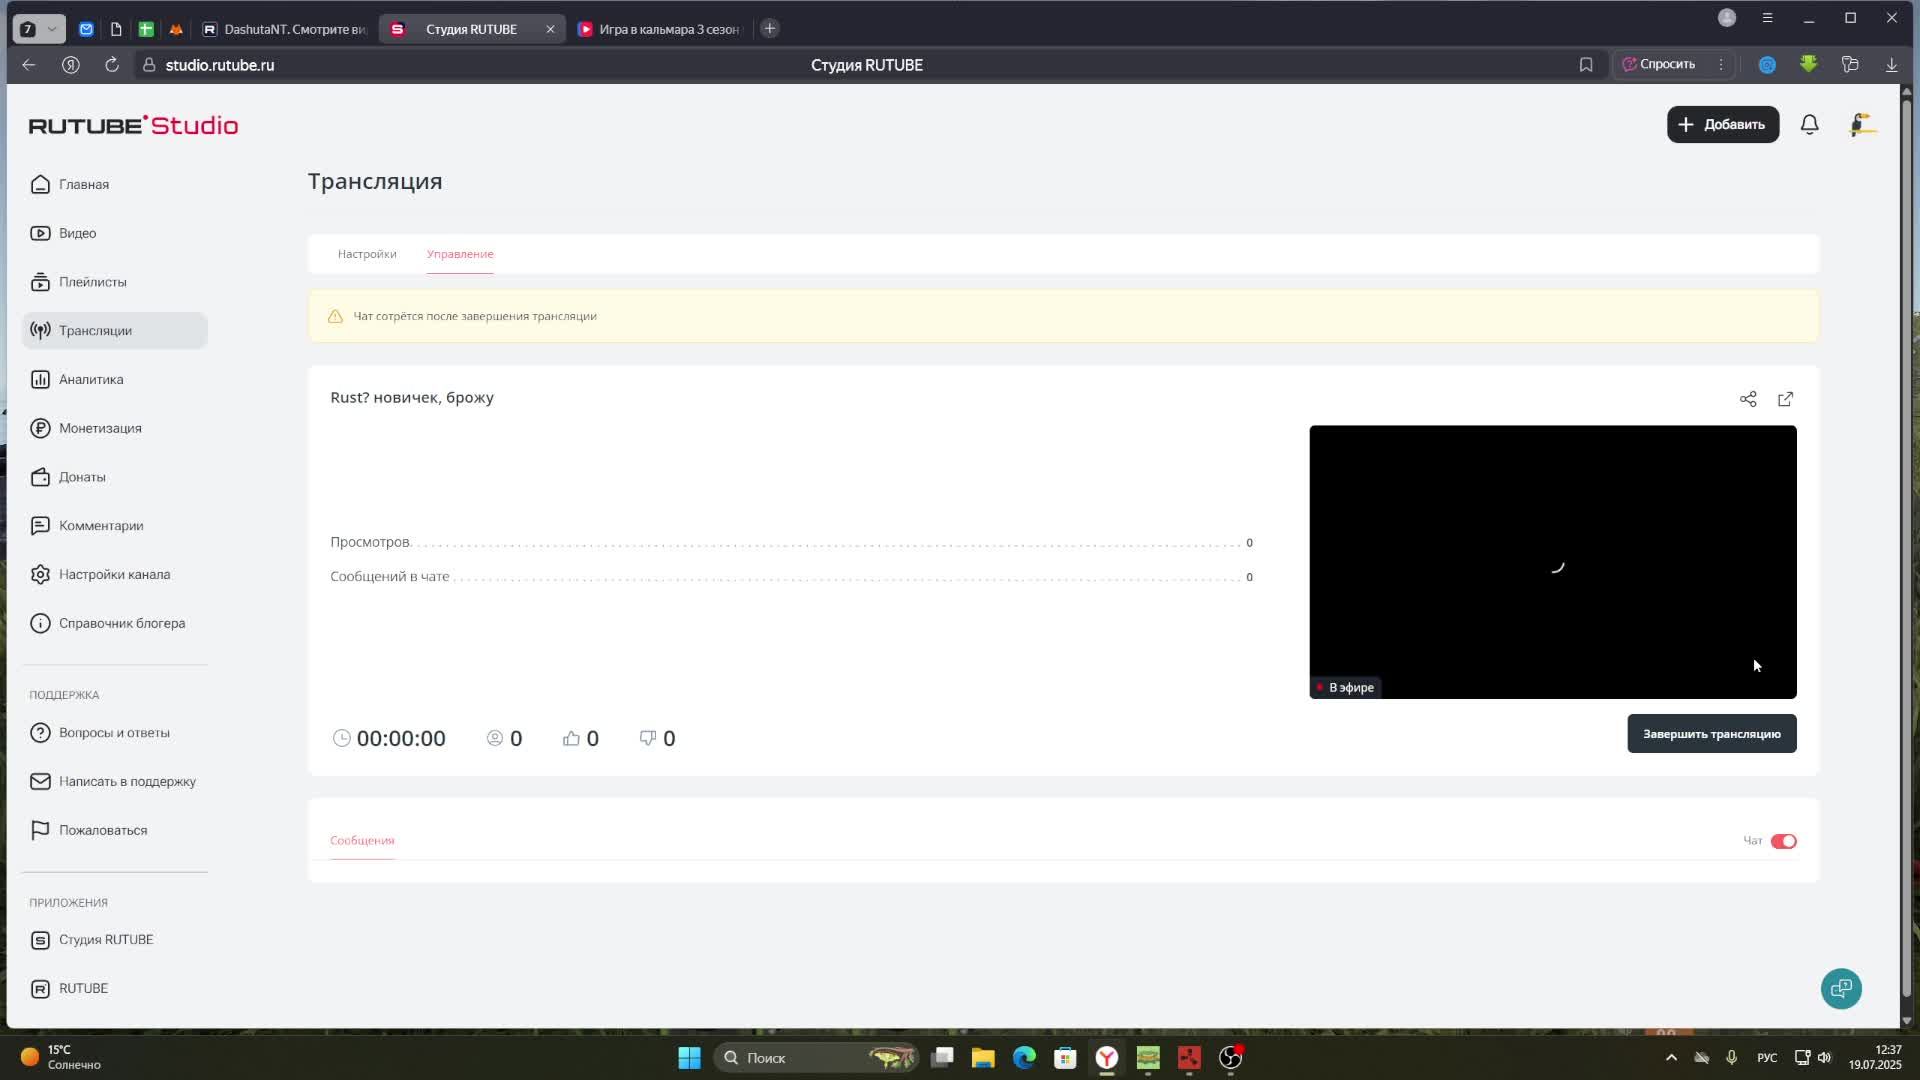Click the RUTUBE Studio logo
Image resolution: width=1920 pixels, height=1080 pixels.
click(133, 125)
